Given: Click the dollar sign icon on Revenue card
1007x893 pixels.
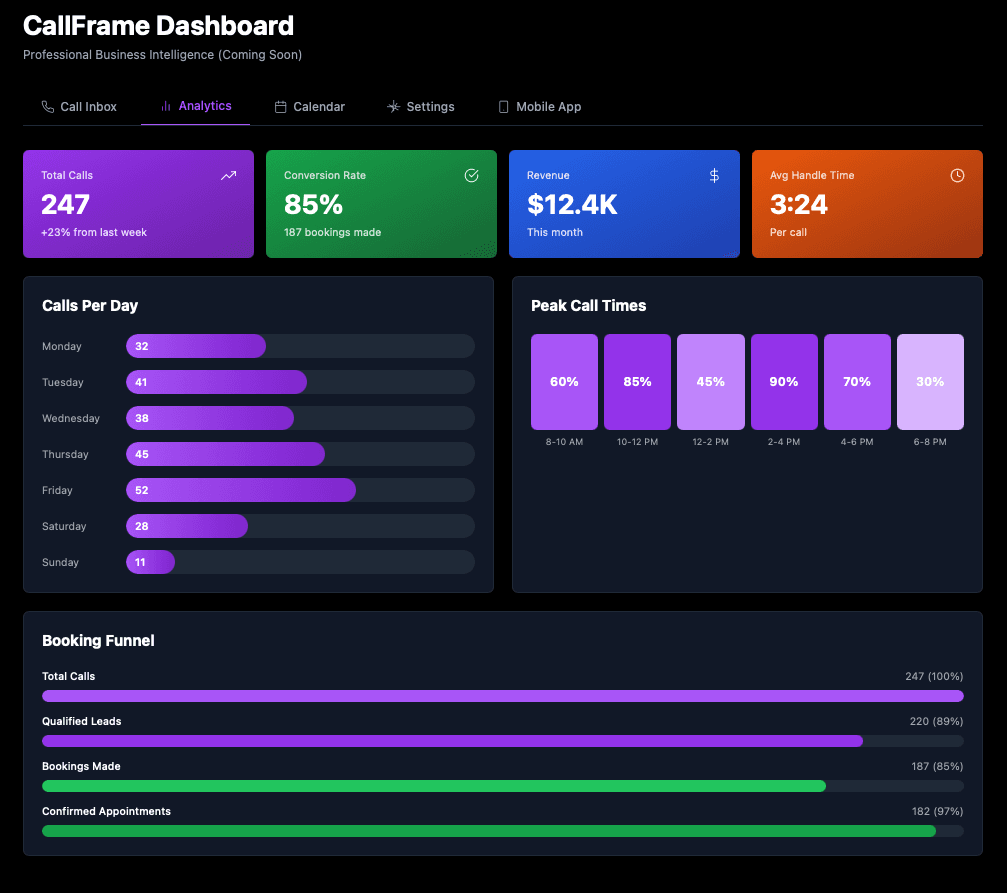Looking at the screenshot, I should coord(714,175).
